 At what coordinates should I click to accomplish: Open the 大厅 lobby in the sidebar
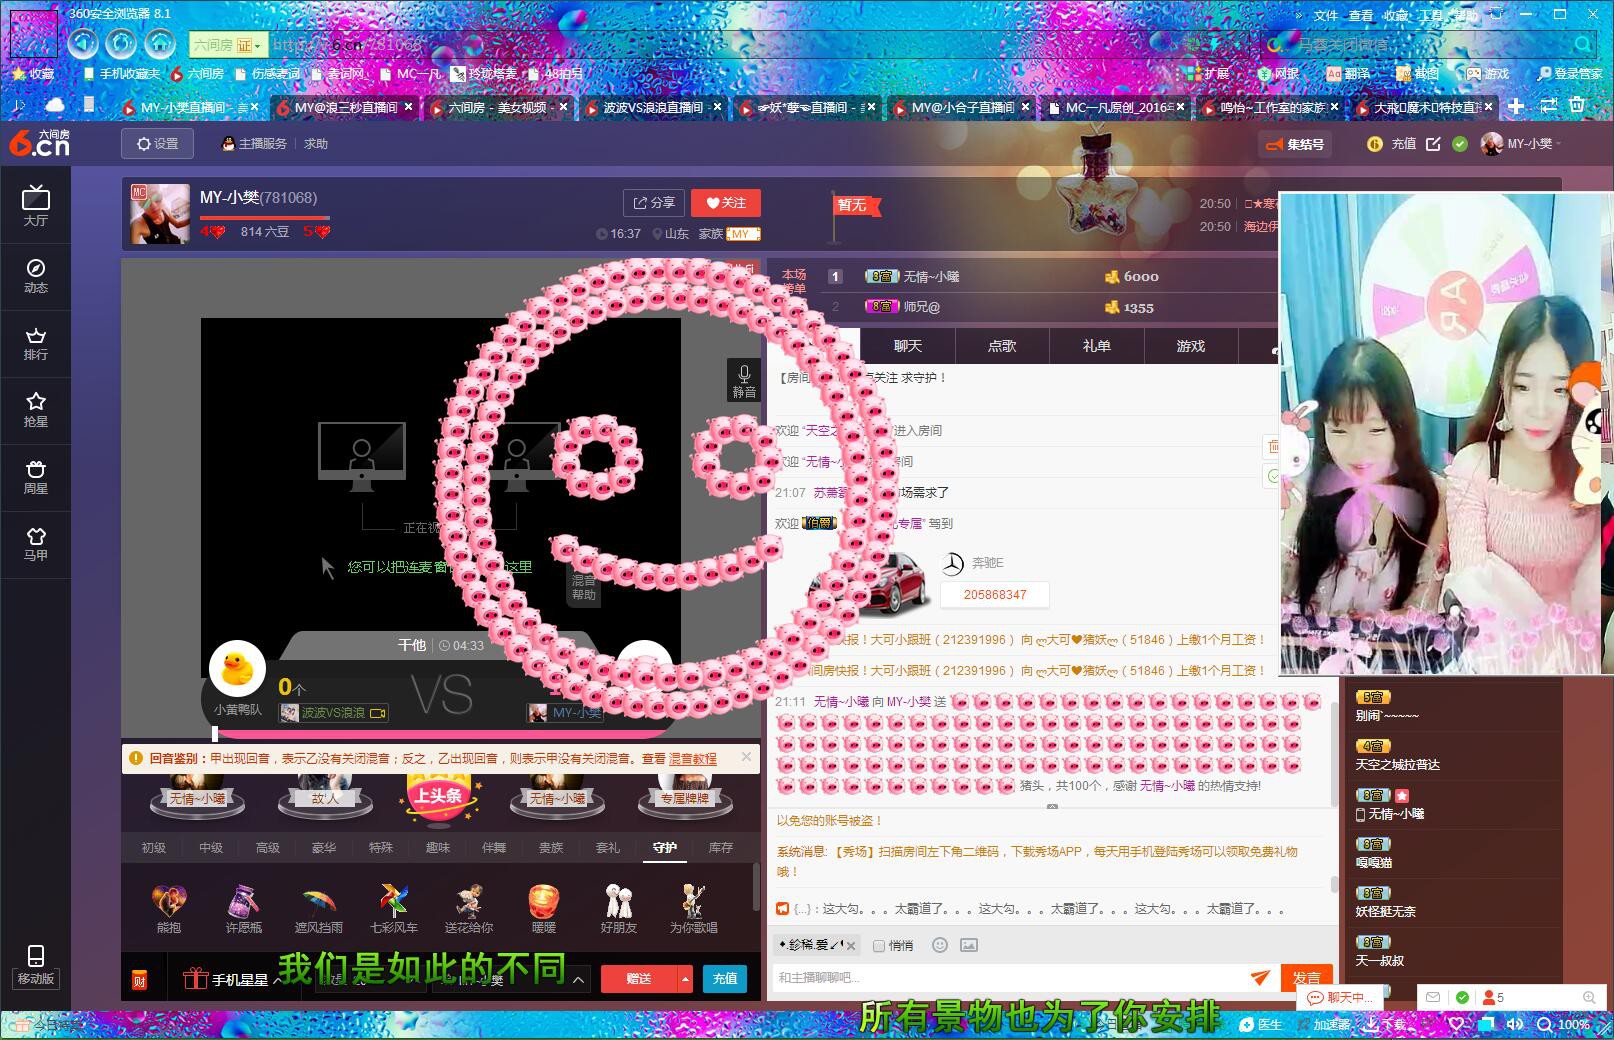coord(36,206)
